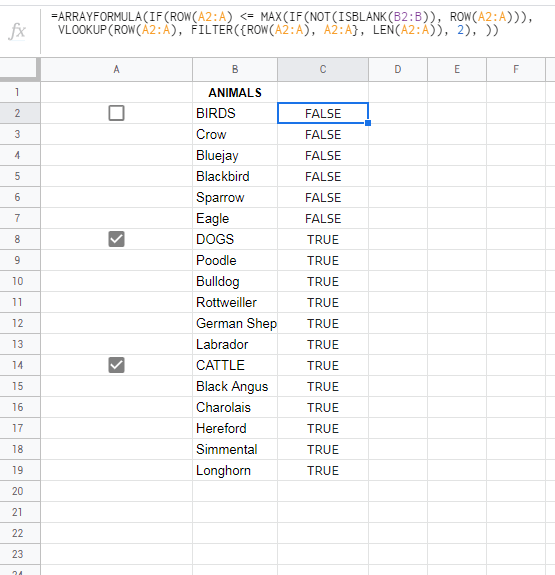Click the Rottweiller cell

click(x=235, y=302)
